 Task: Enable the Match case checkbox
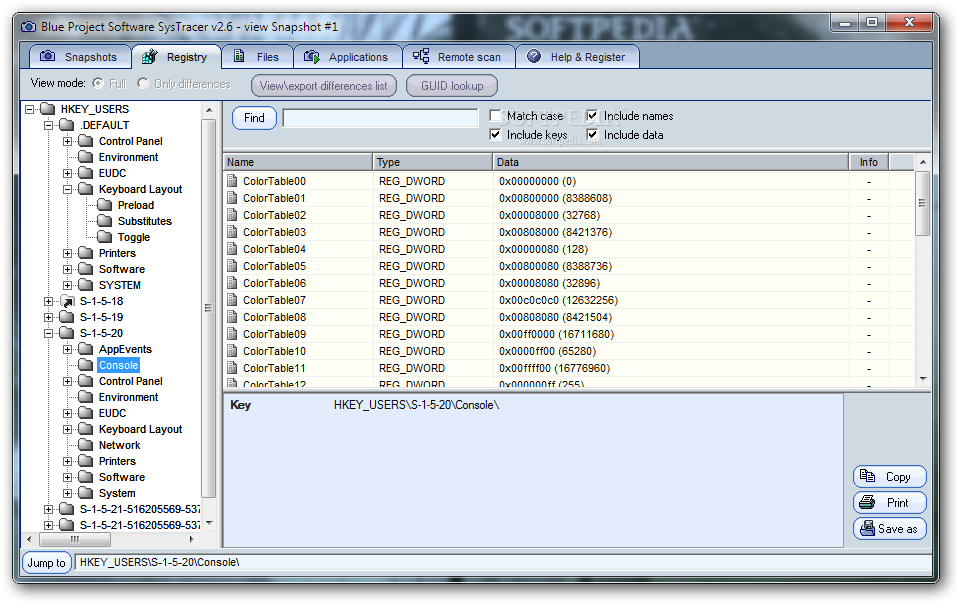pyautogui.click(x=495, y=116)
